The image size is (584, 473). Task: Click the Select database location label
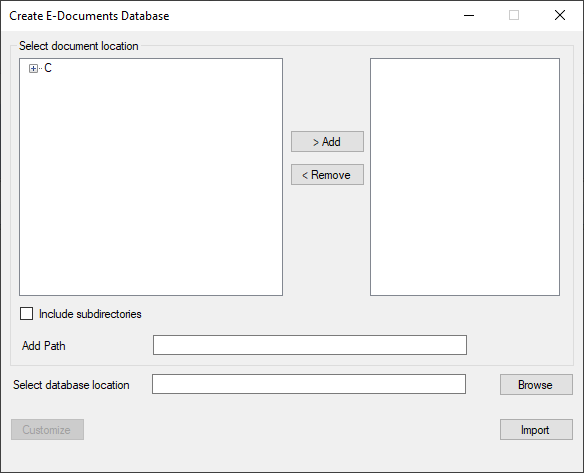point(71,385)
